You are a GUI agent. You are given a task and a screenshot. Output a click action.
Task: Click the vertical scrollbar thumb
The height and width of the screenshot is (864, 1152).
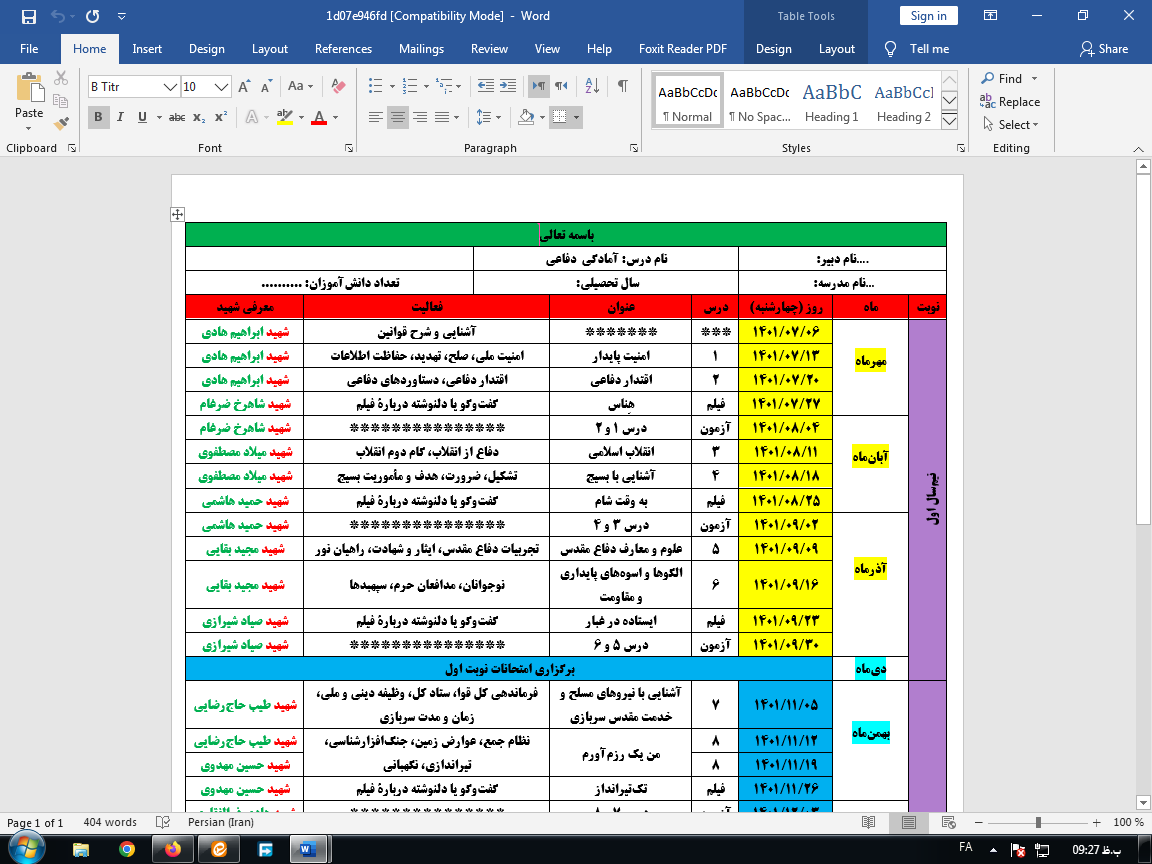coord(1143,348)
